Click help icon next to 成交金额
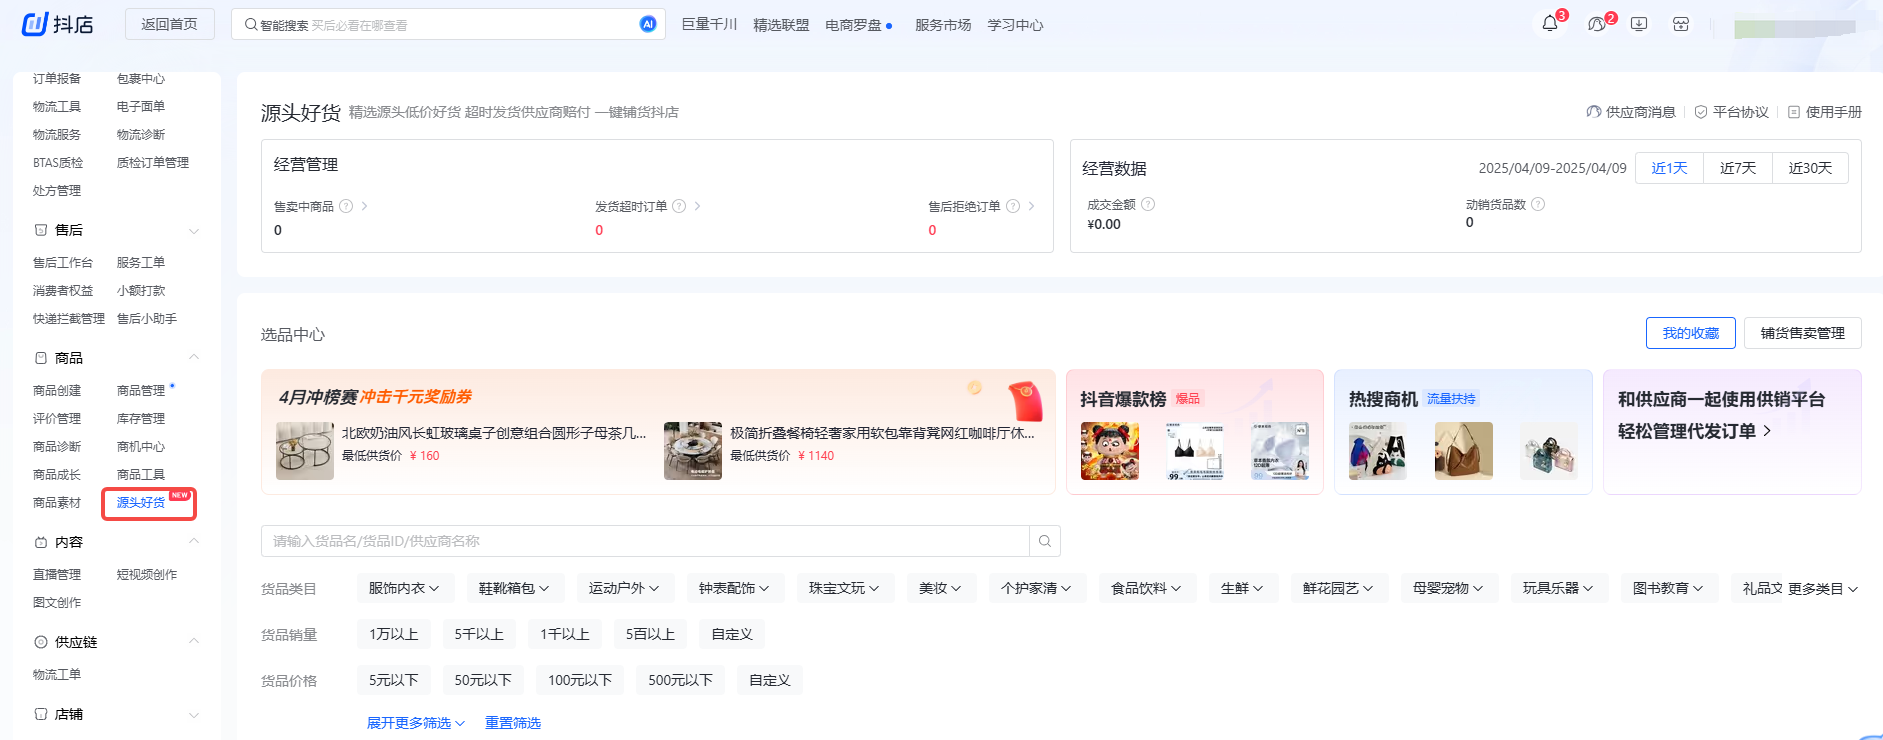Viewport: 1883px width, 740px height. tap(1148, 204)
